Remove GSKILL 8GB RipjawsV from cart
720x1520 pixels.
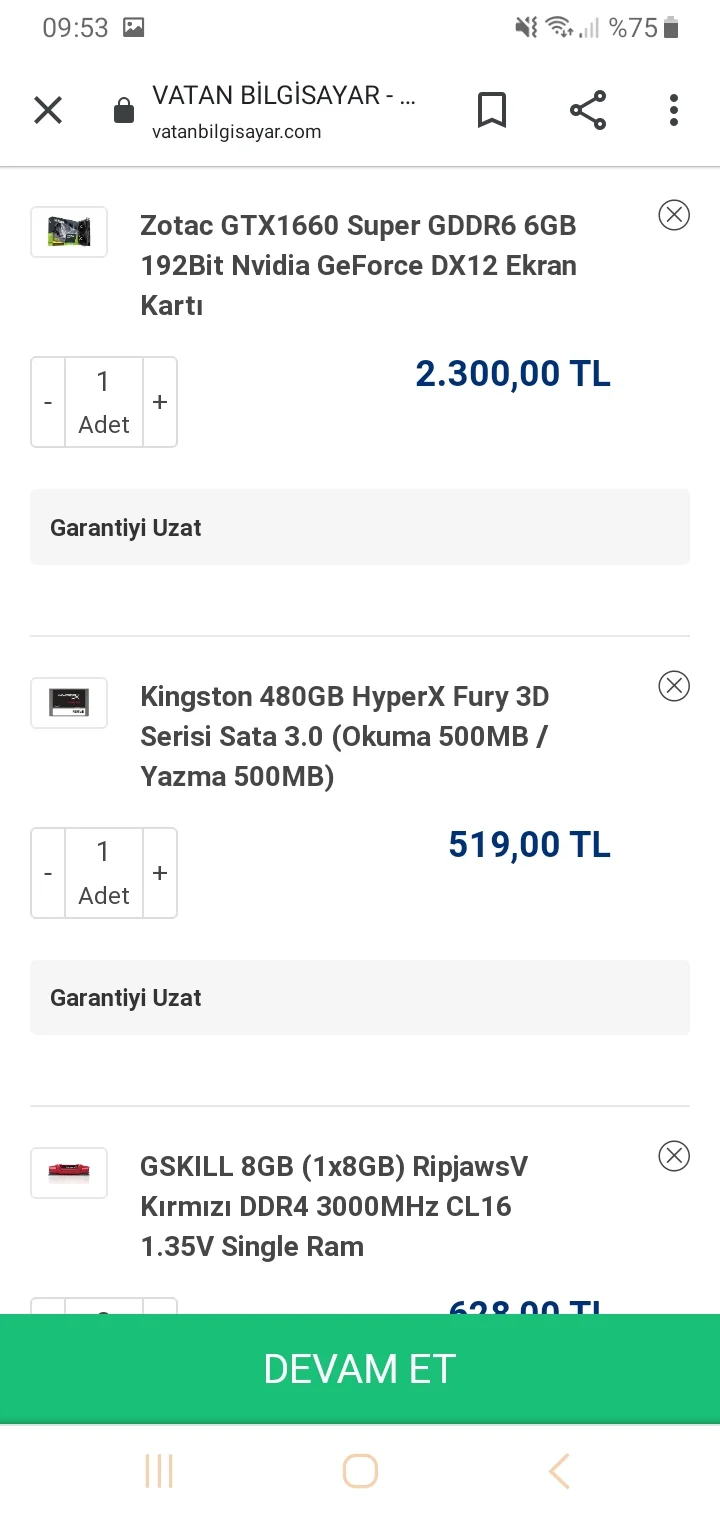point(674,1156)
